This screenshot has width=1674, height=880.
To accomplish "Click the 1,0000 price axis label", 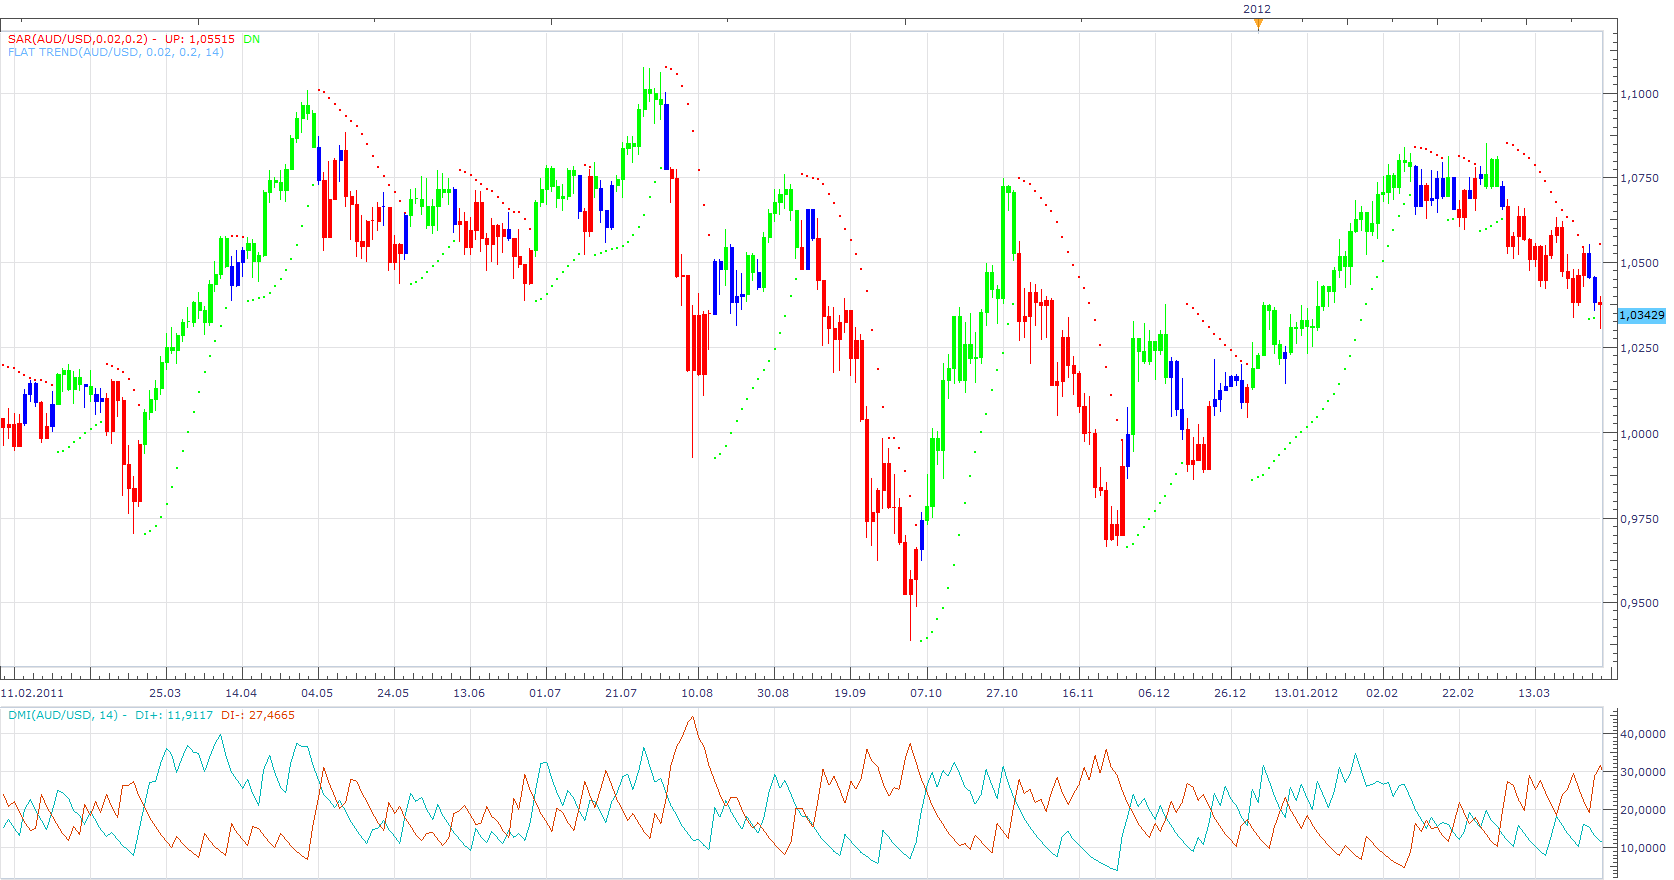I will click(x=1639, y=433).
